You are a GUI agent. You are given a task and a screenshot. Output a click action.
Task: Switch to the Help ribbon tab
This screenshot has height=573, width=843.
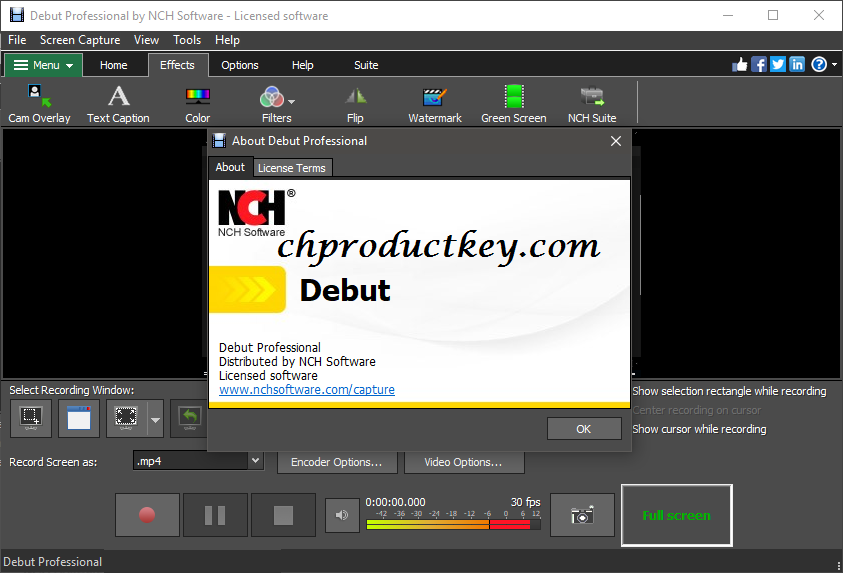303,65
